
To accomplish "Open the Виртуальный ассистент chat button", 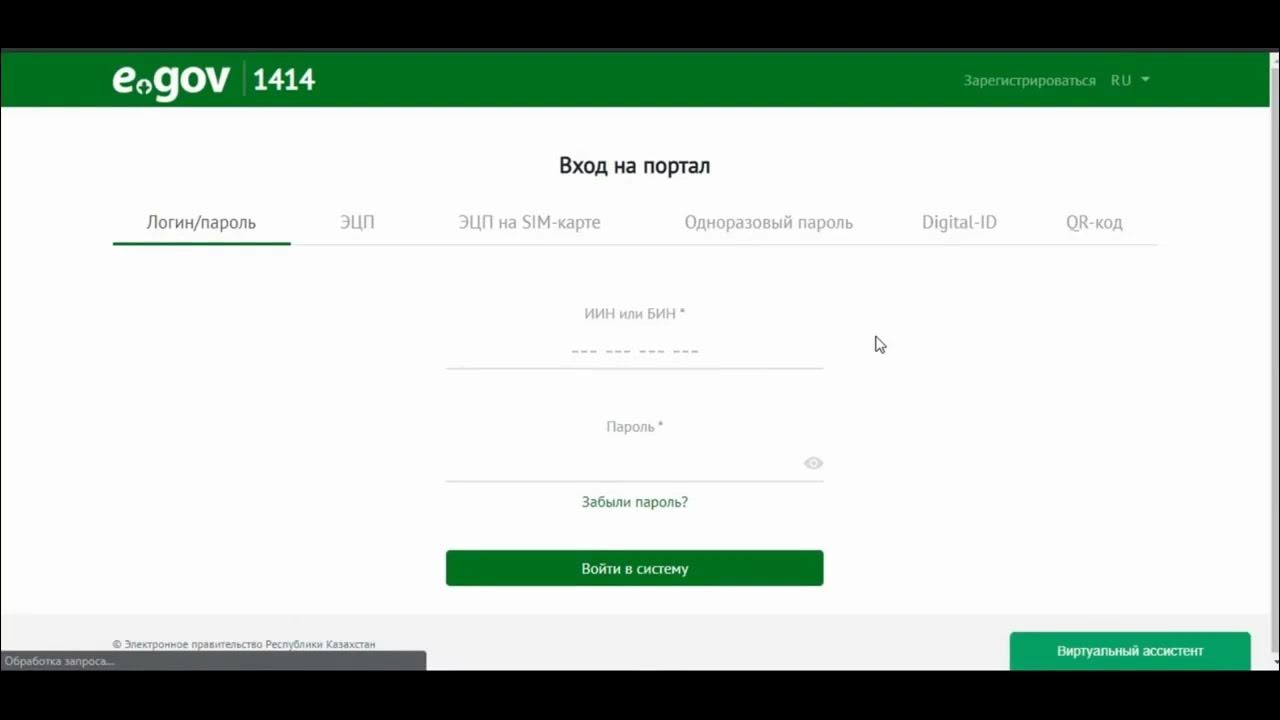I will [1130, 651].
